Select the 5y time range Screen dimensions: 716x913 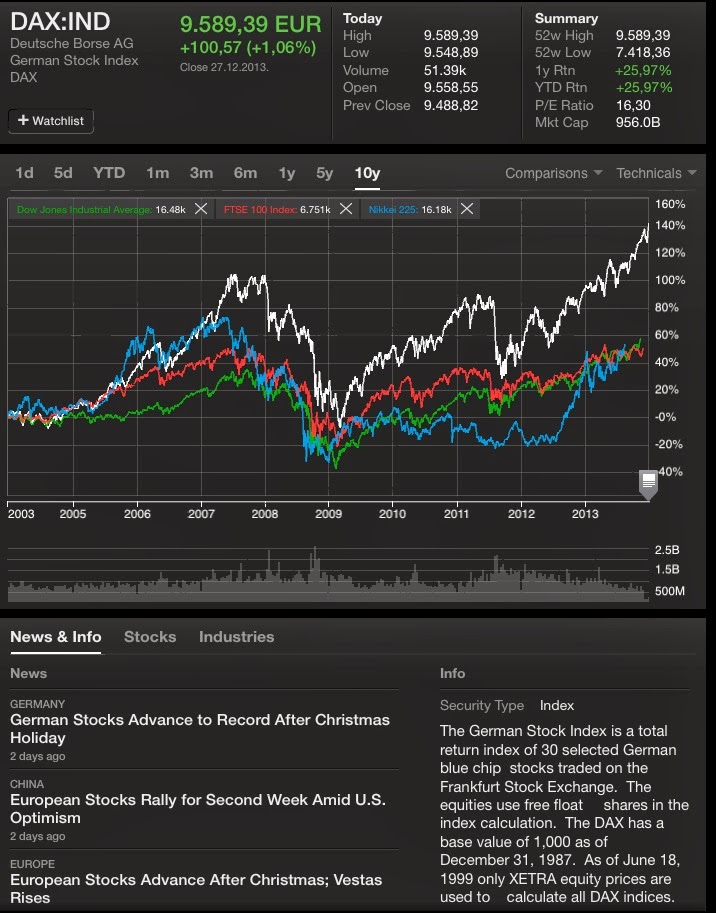click(x=325, y=173)
